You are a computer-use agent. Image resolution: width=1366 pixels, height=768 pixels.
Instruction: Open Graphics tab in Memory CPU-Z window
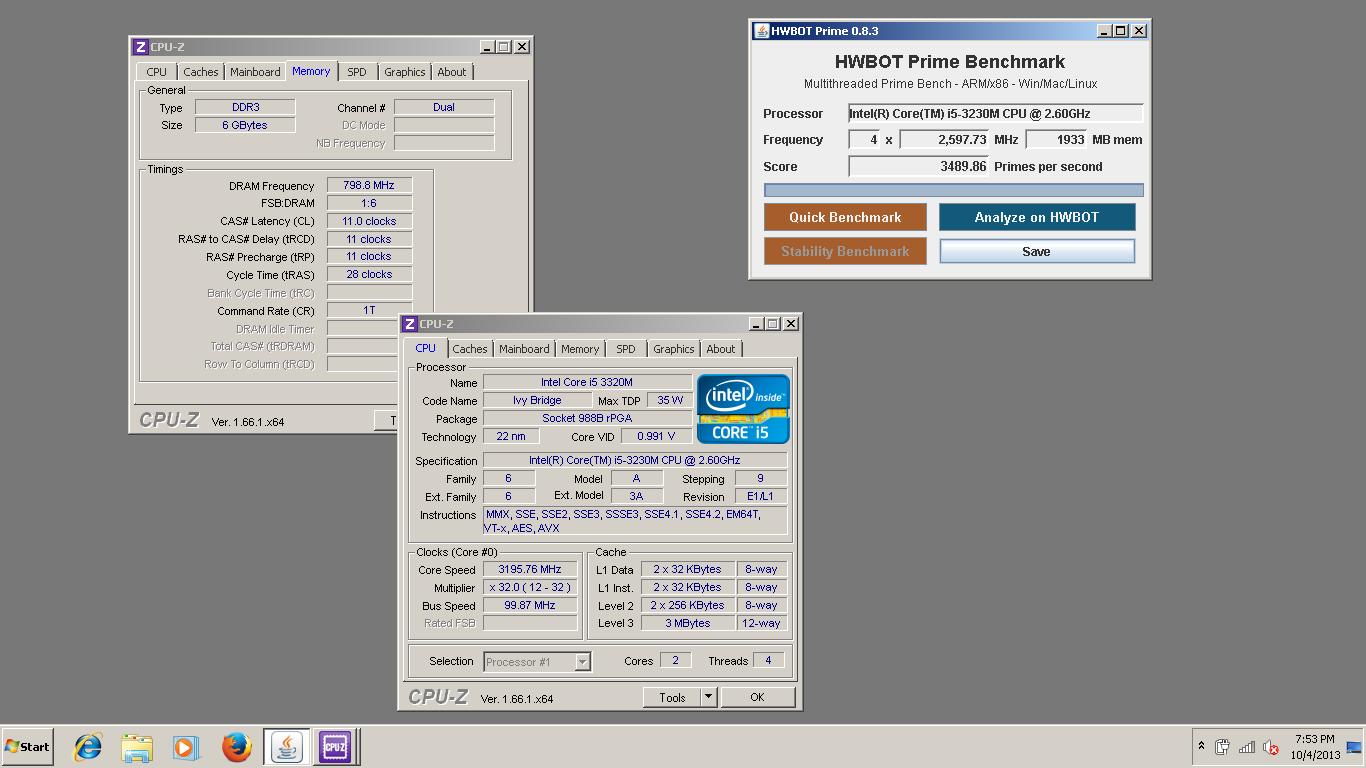click(x=404, y=72)
